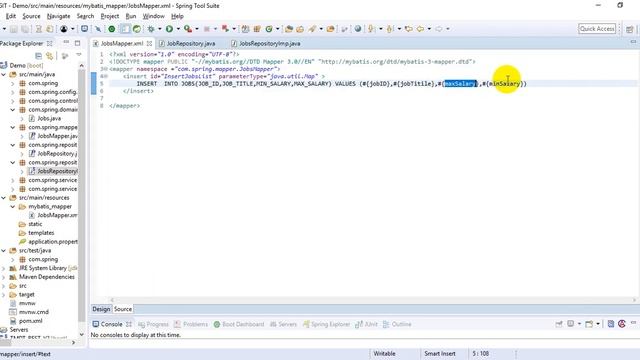Open the Project menu

pos(110,16)
